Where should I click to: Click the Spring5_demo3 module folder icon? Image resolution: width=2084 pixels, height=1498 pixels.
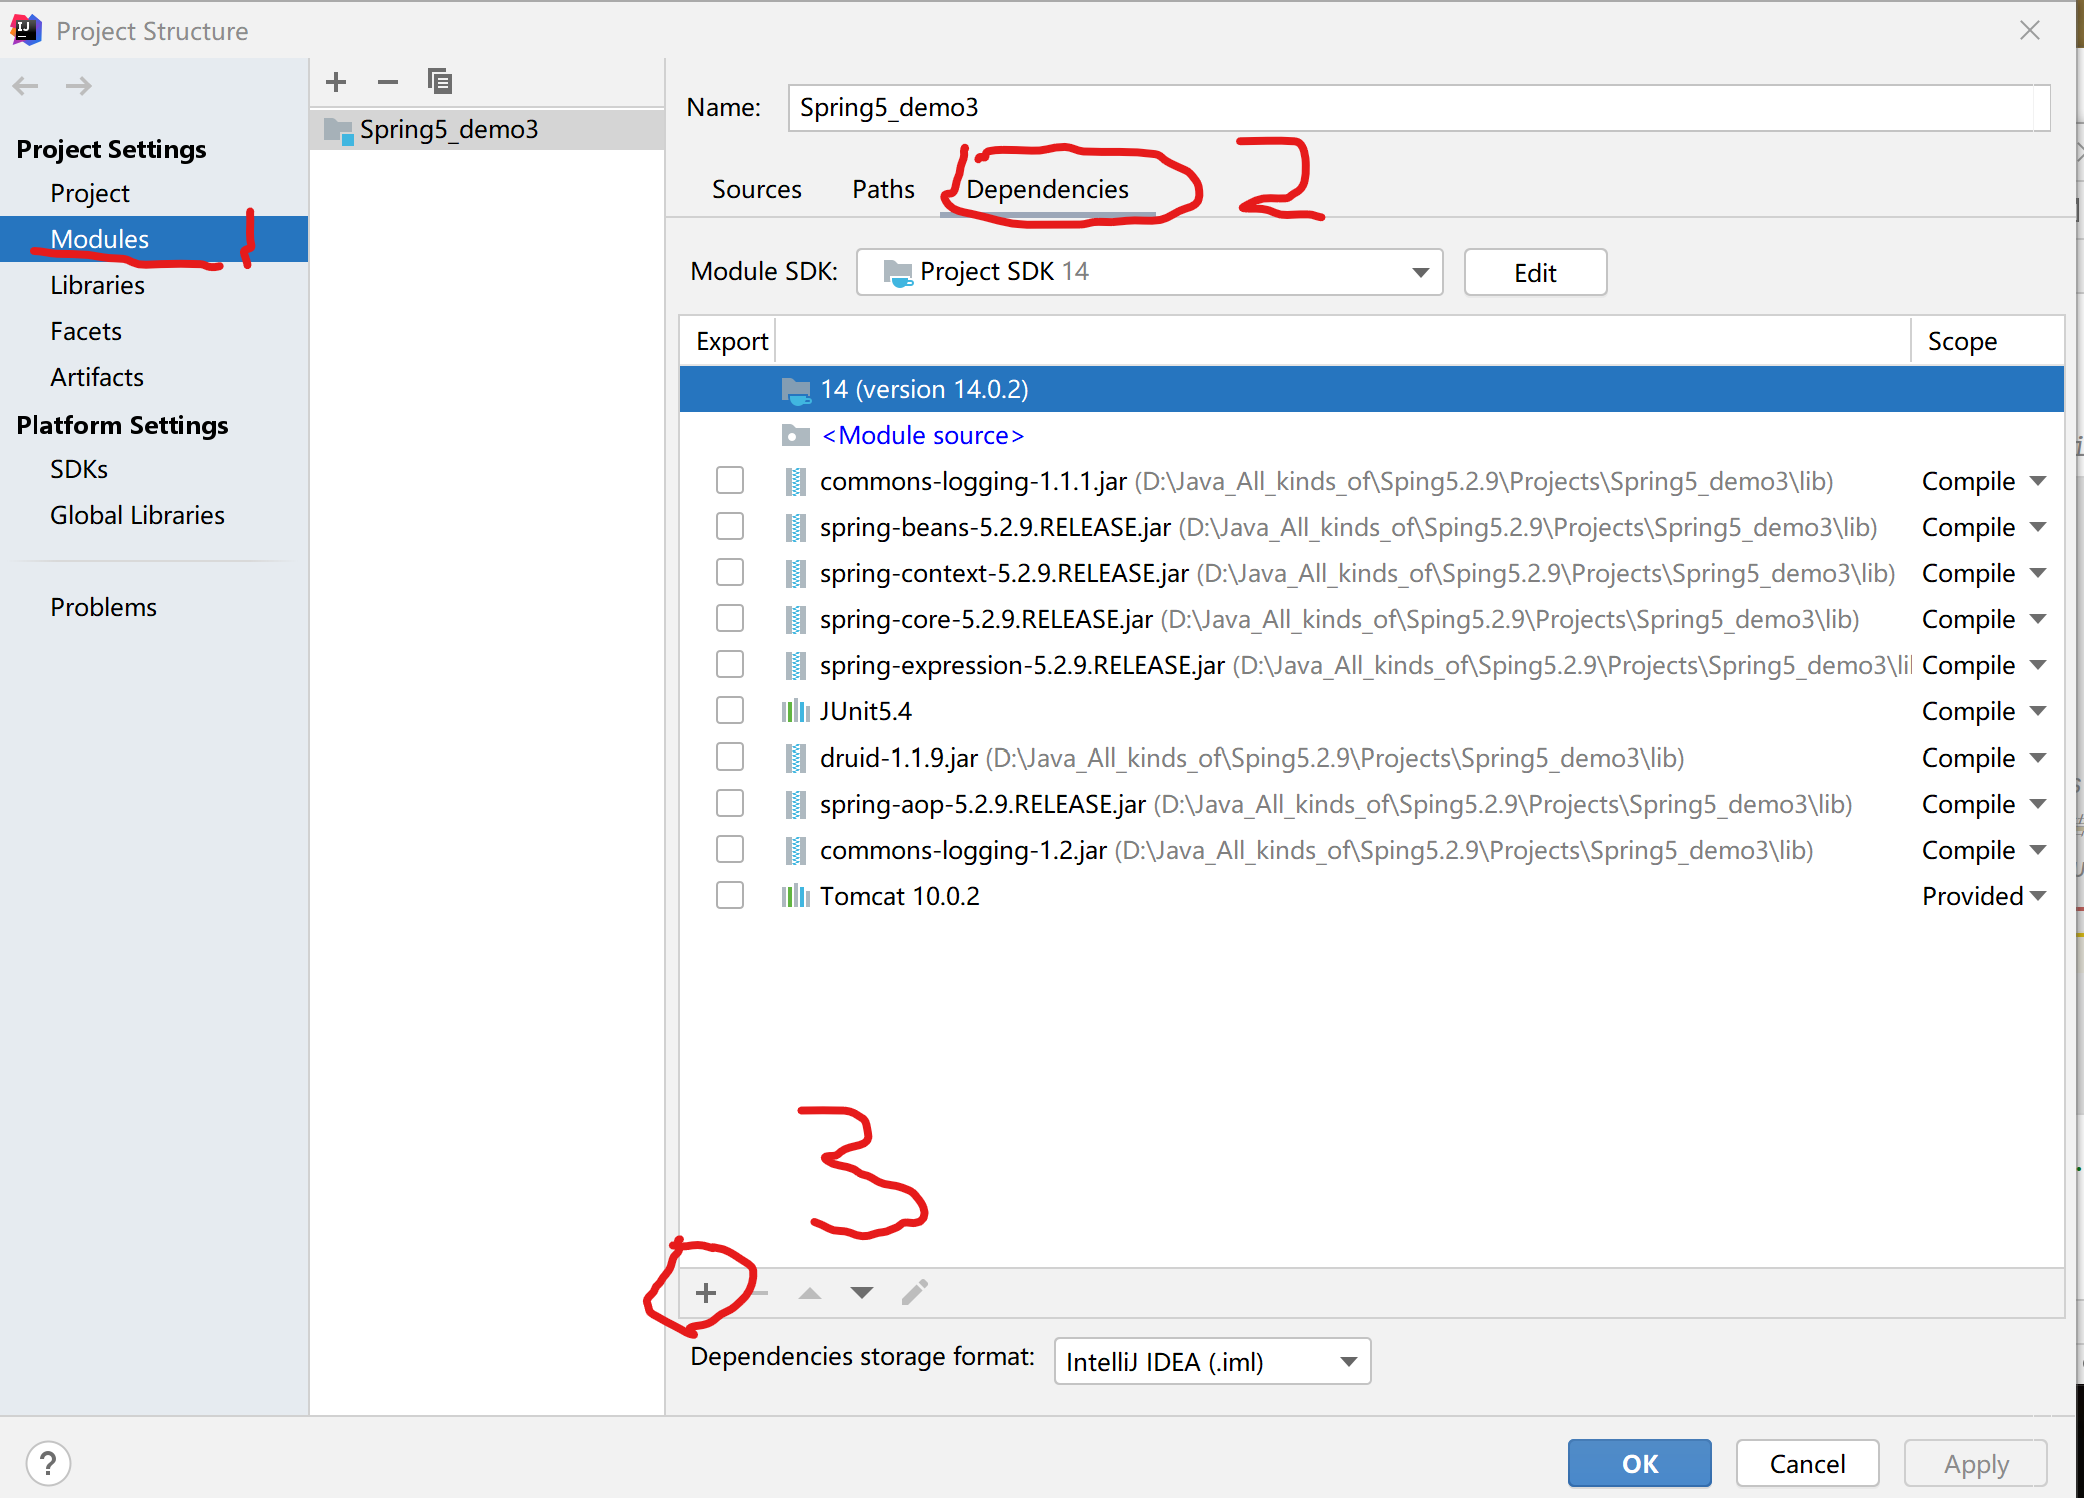coord(339,130)
